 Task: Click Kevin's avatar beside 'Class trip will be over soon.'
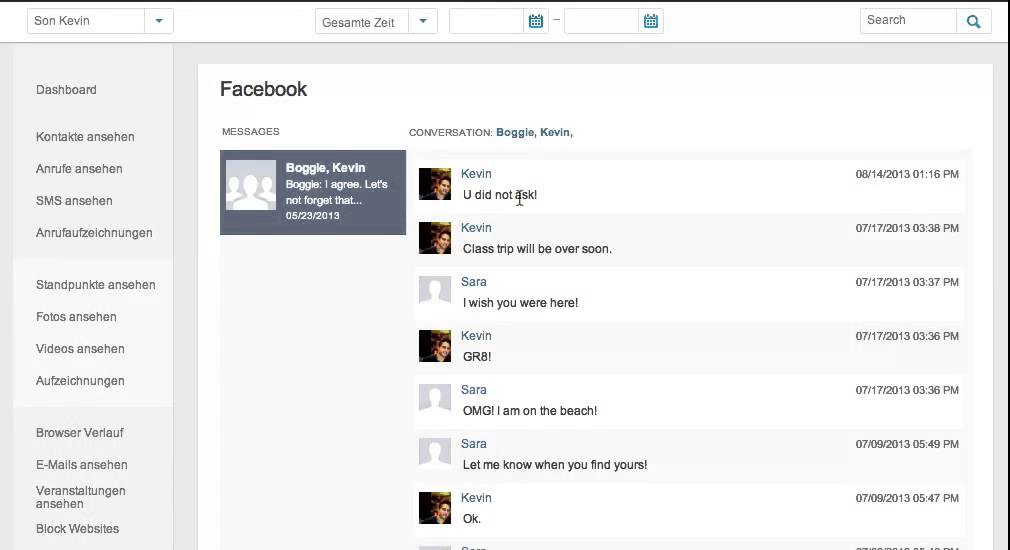435,238
